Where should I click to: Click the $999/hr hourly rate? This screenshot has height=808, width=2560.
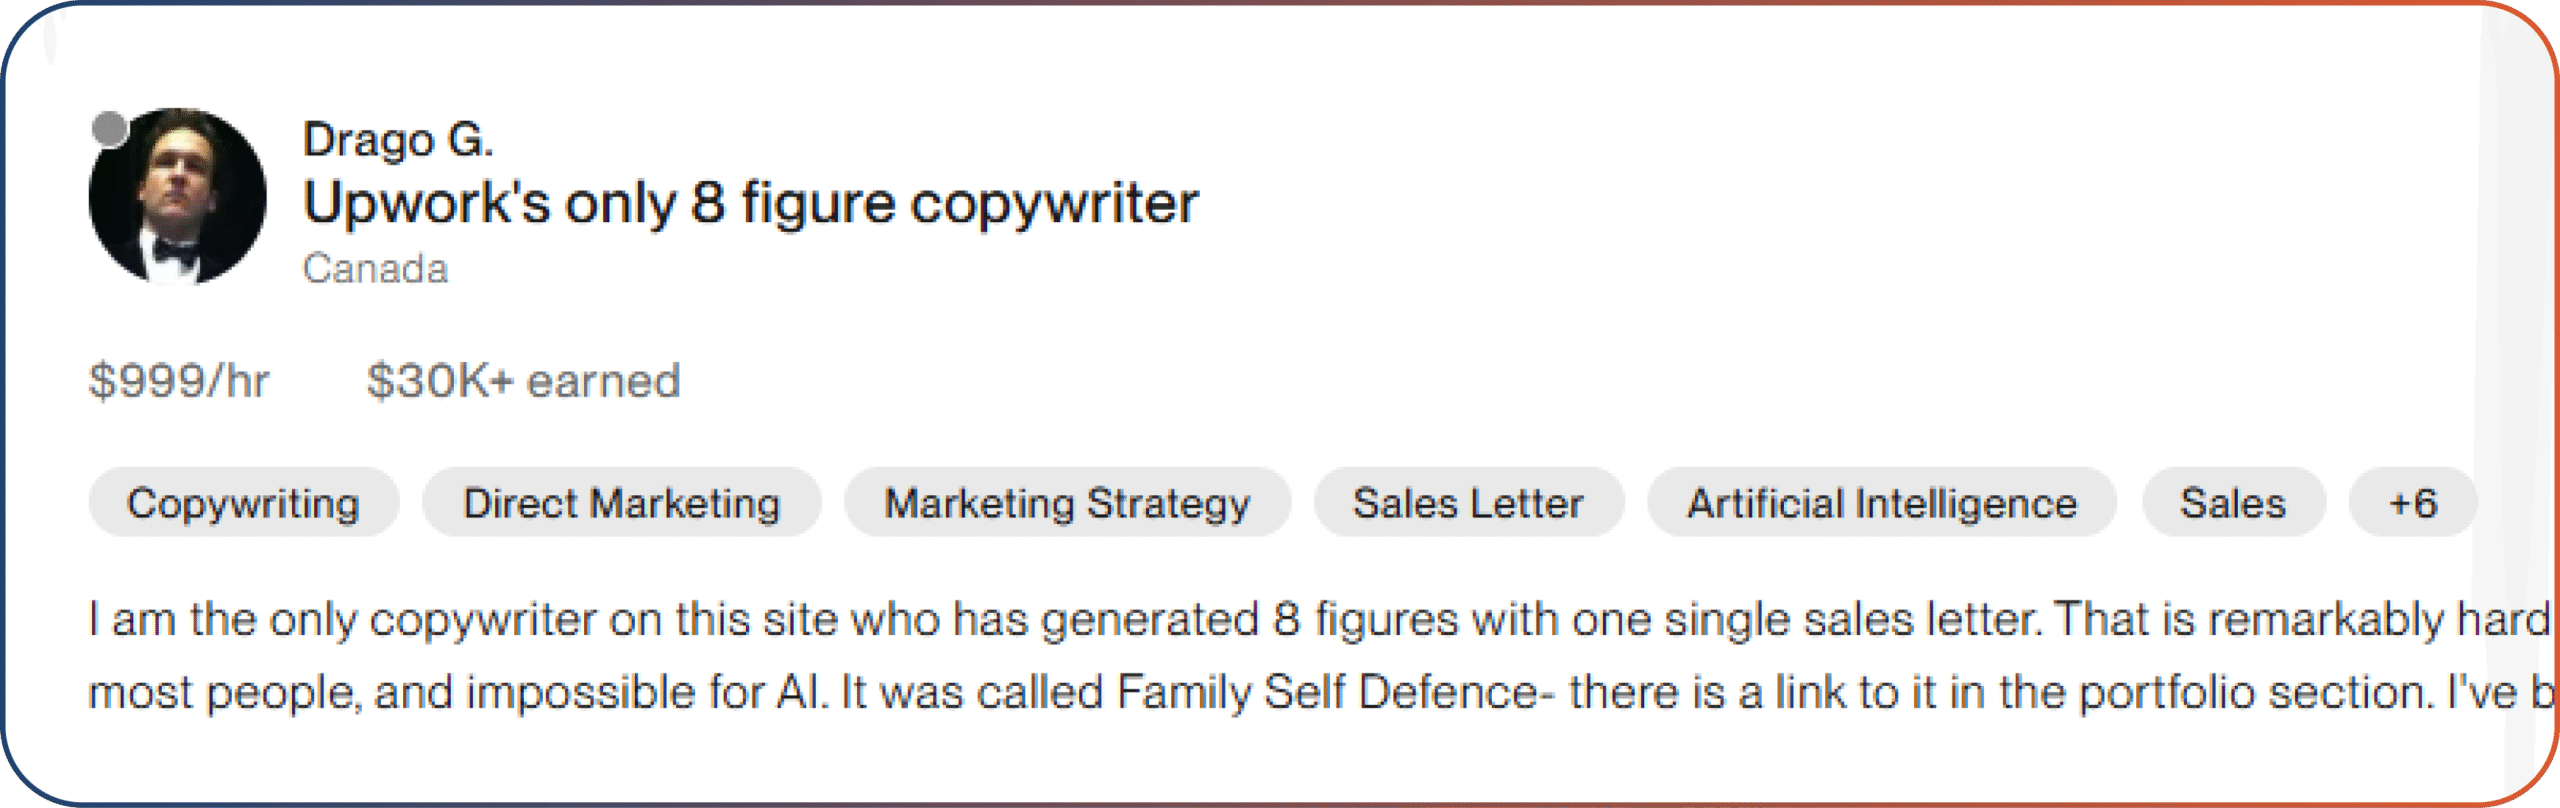(x=179, y=381)
